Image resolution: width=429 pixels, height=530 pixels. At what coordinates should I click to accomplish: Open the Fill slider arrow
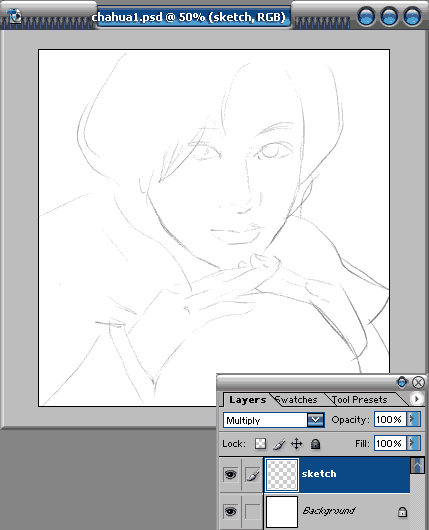tap(413, 443)
